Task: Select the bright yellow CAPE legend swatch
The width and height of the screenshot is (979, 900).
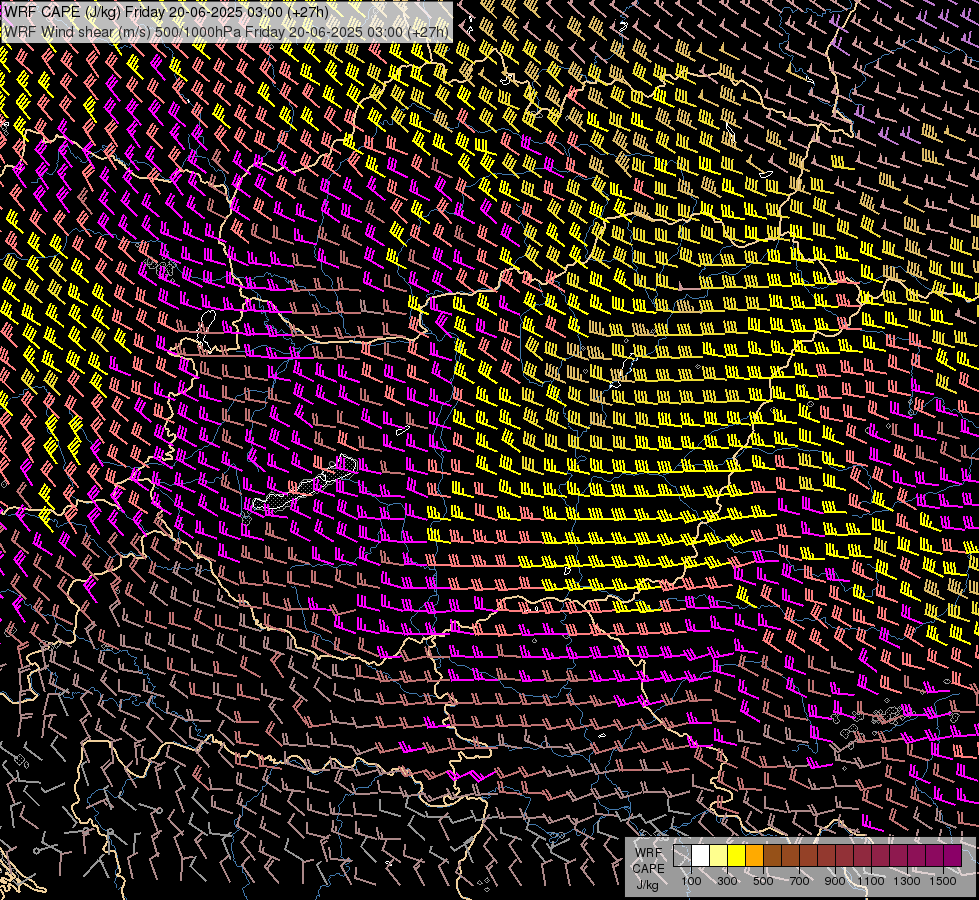Action: (737, 856)
